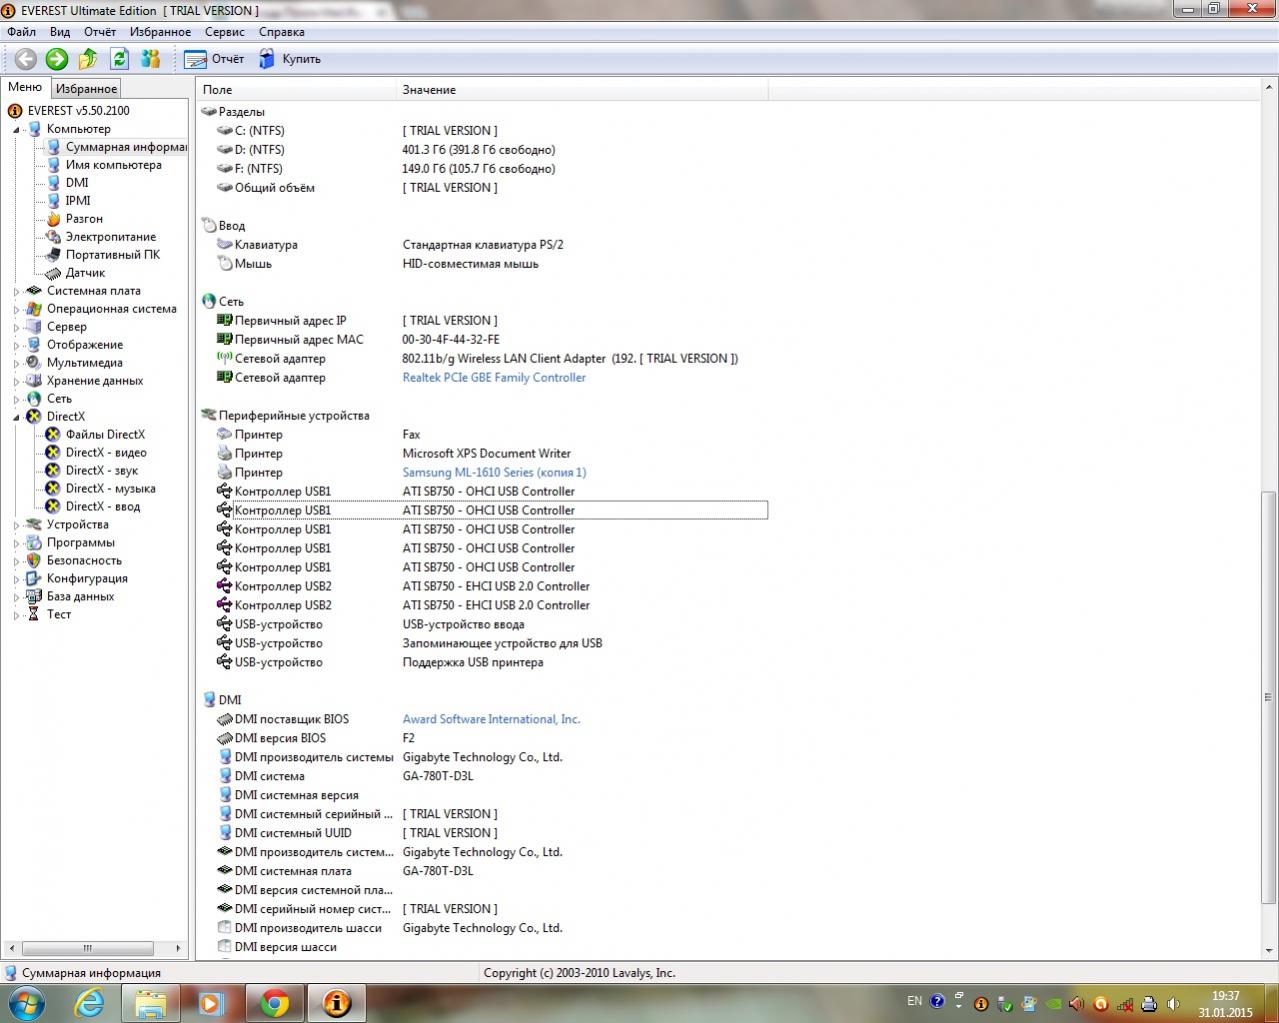Viewport: 1279px width, 1023px height.
Task: Select Первичный адрес MAC row
Action: pyautogui.click(x=482, y=340)
